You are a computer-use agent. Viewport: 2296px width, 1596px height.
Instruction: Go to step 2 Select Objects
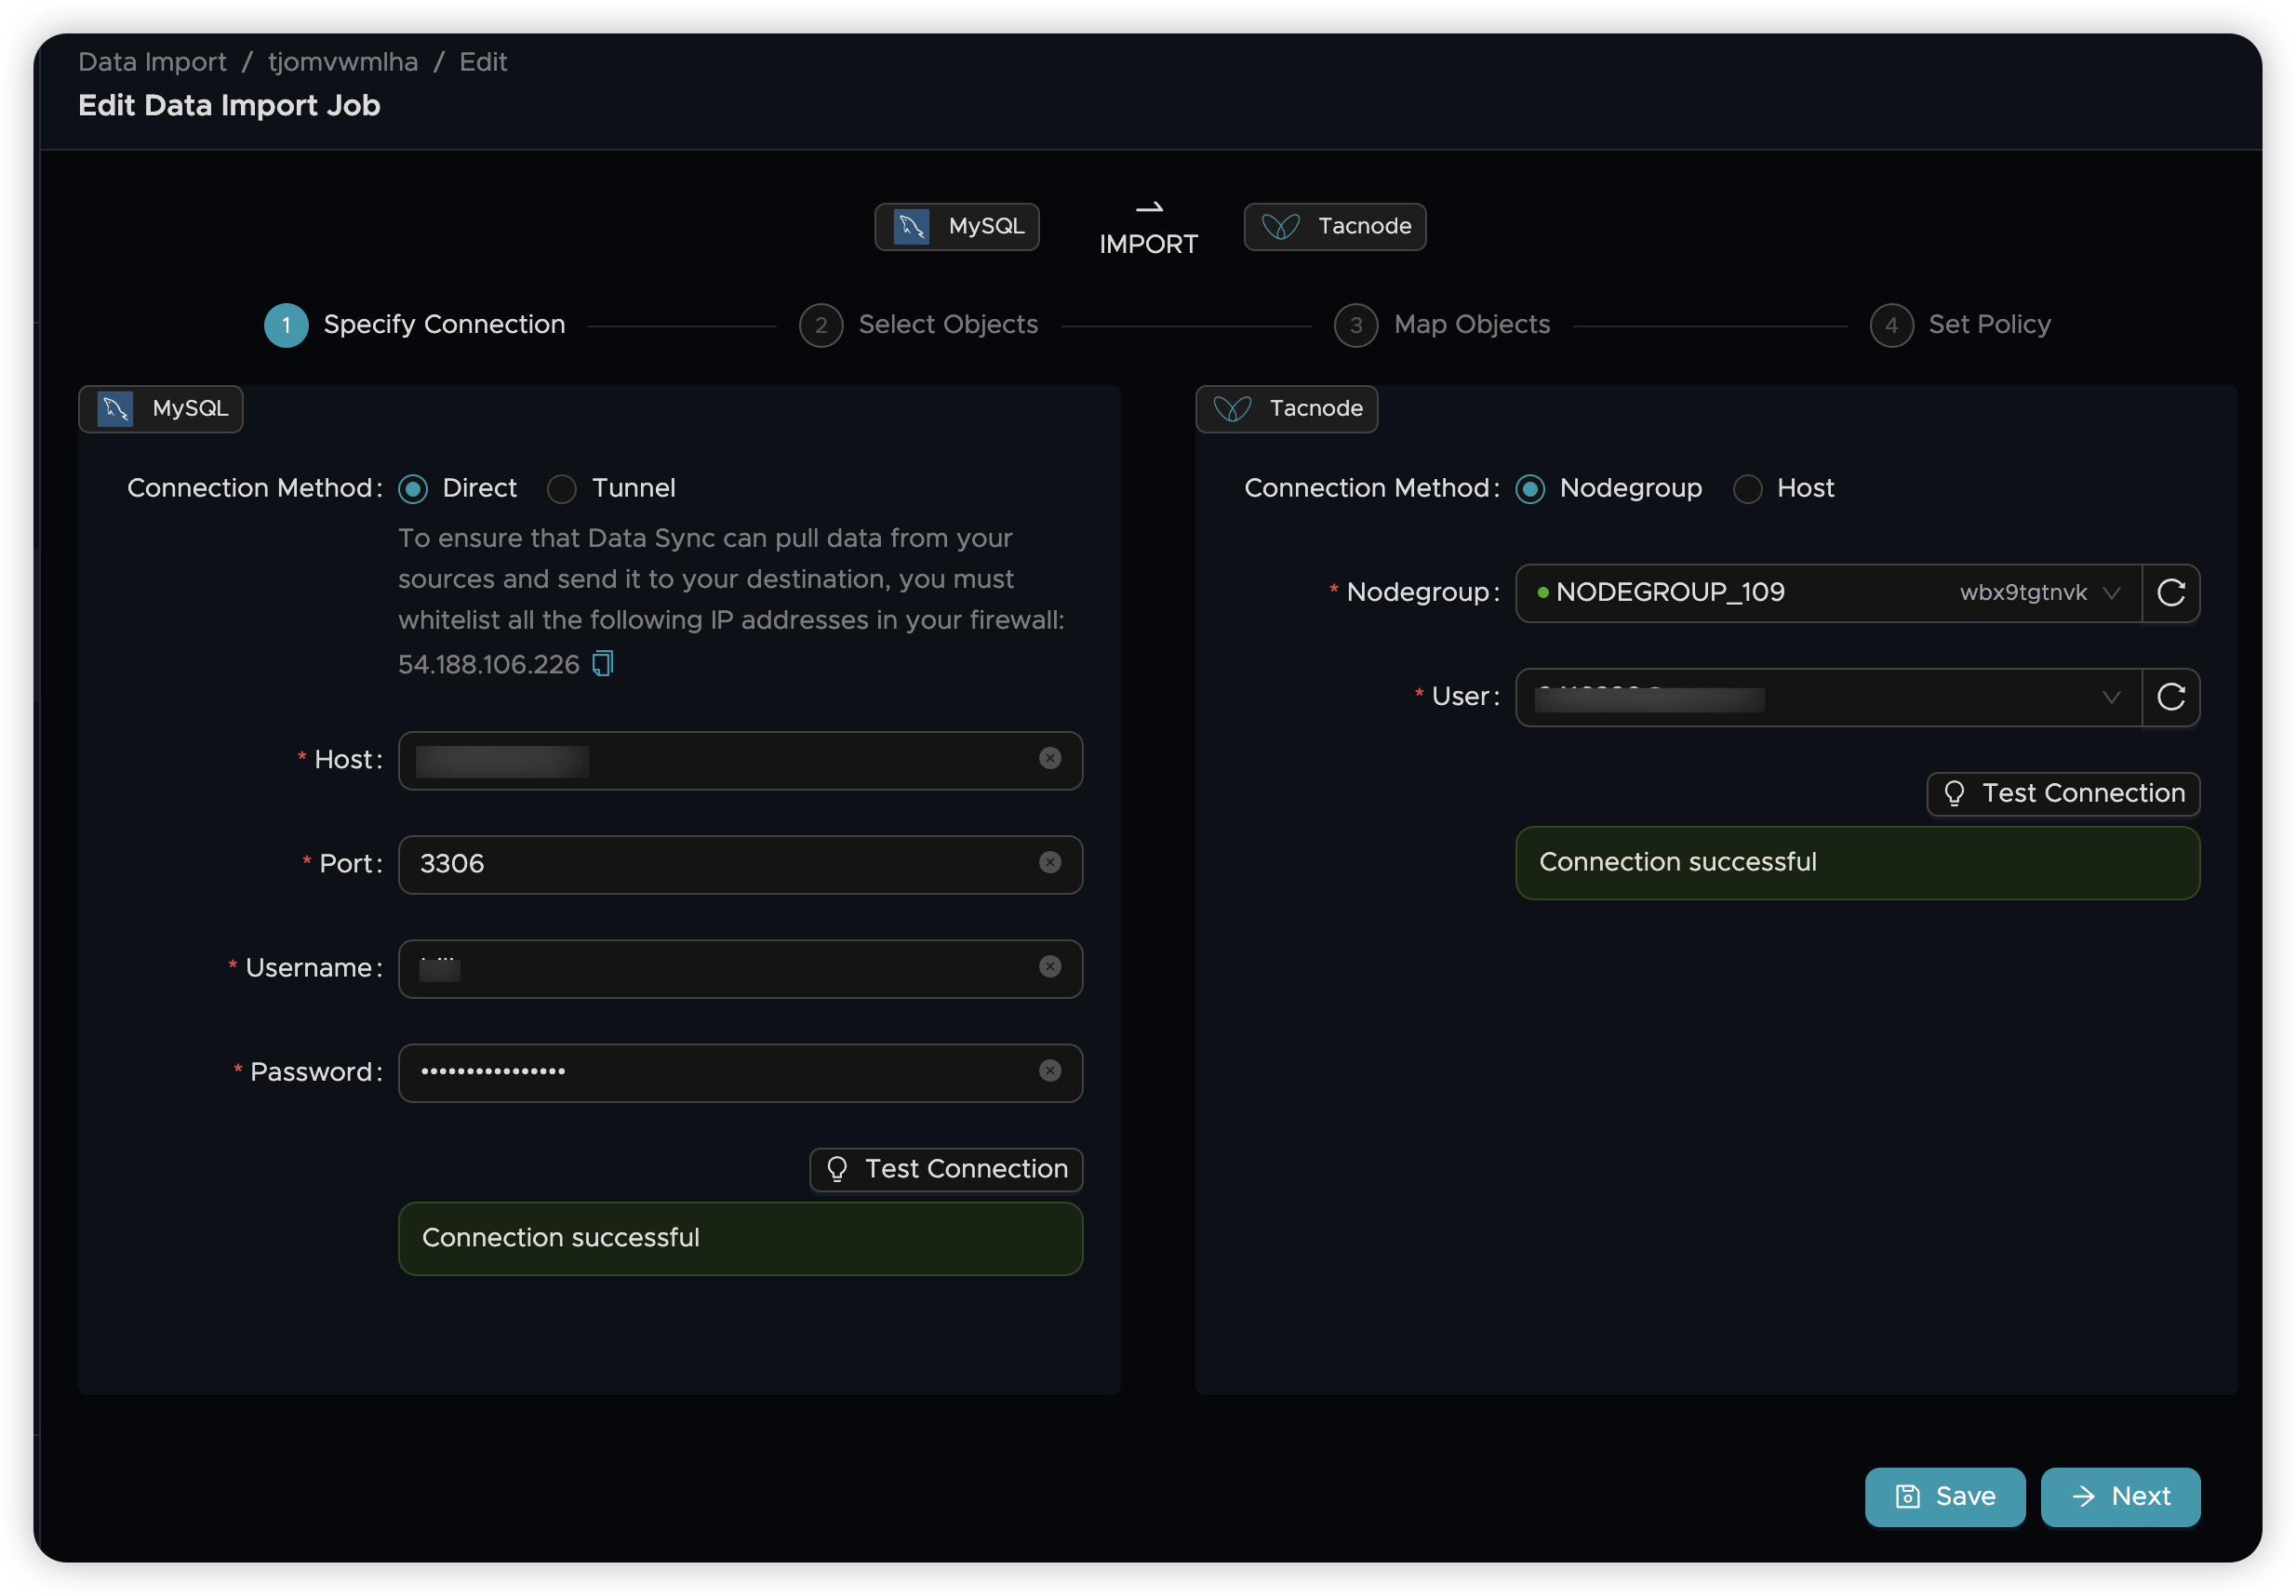[x=919, y=325]
